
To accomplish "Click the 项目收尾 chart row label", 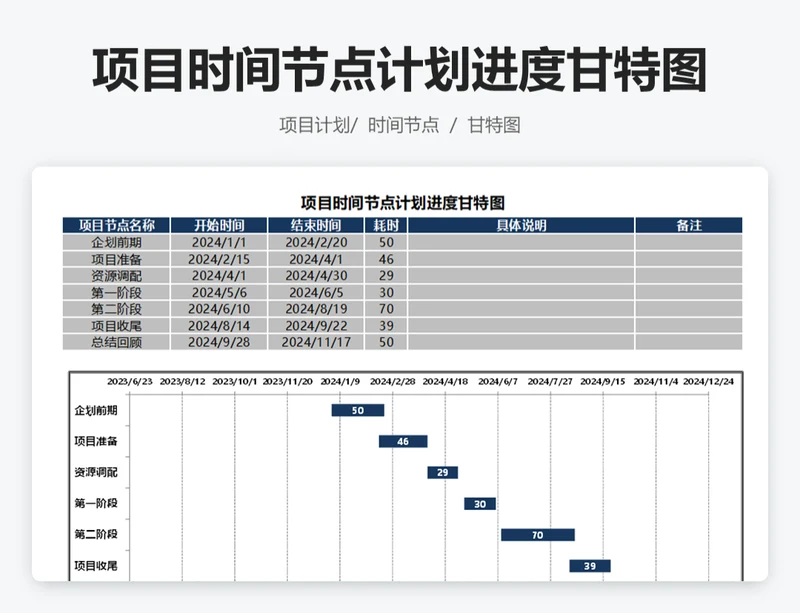I will point(96,566).
